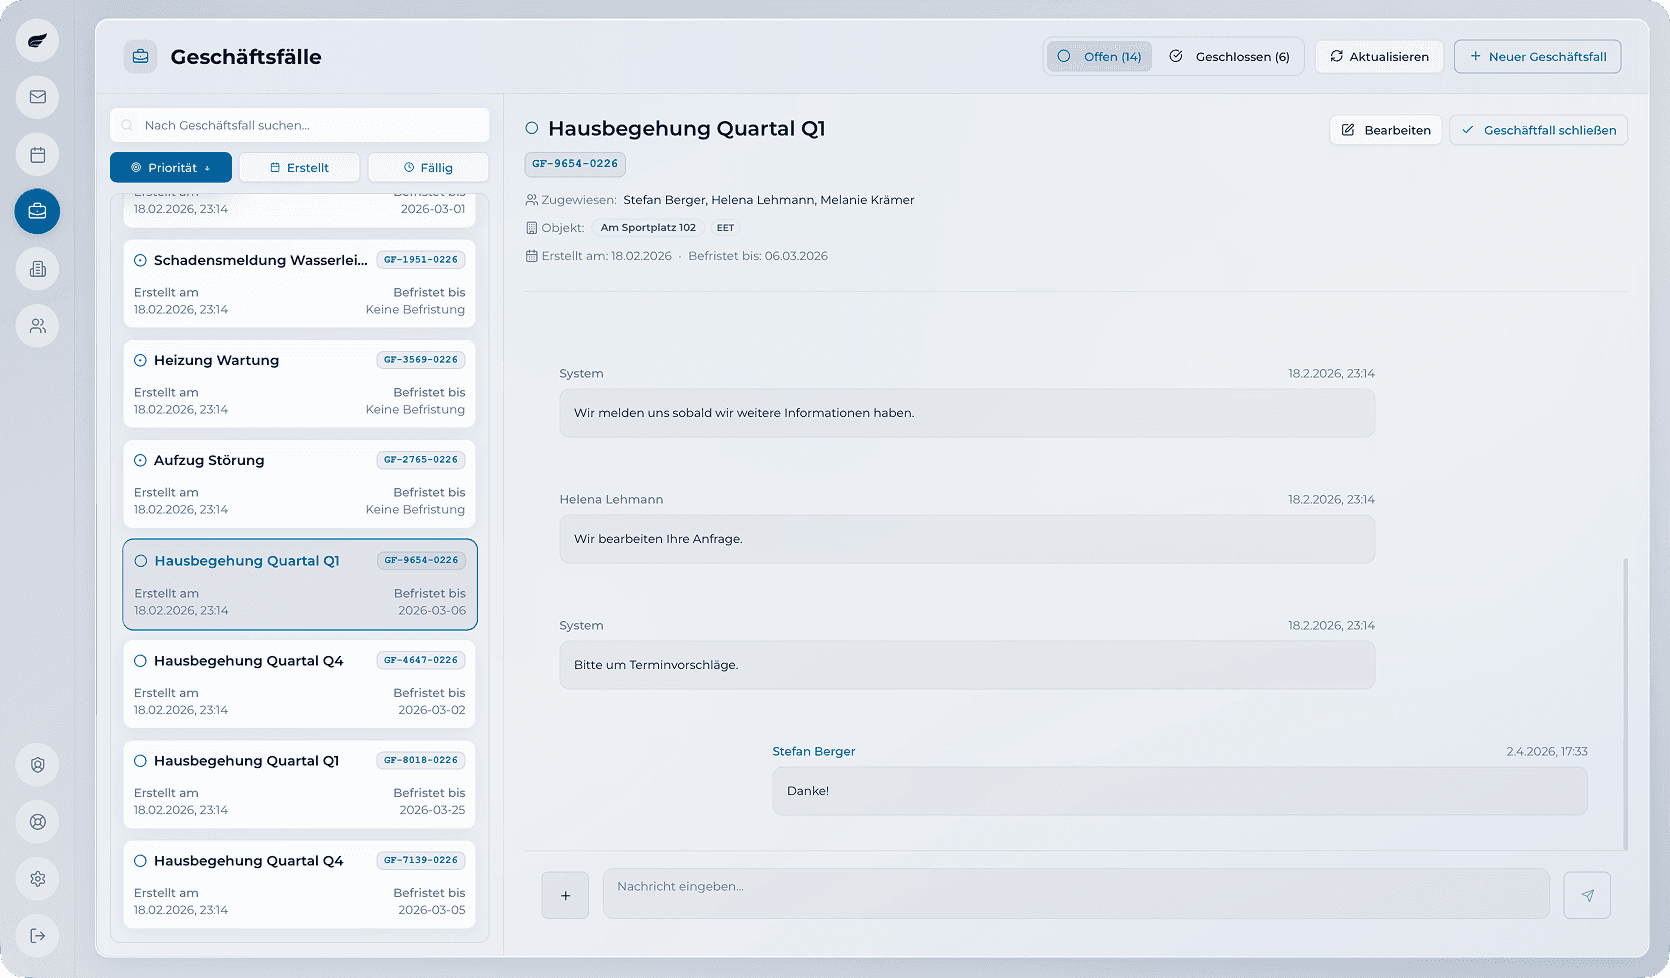Show closed cases with Geschlossen (6)
The width and height of the screenshot is (1670, 978).
(1229, 56)
